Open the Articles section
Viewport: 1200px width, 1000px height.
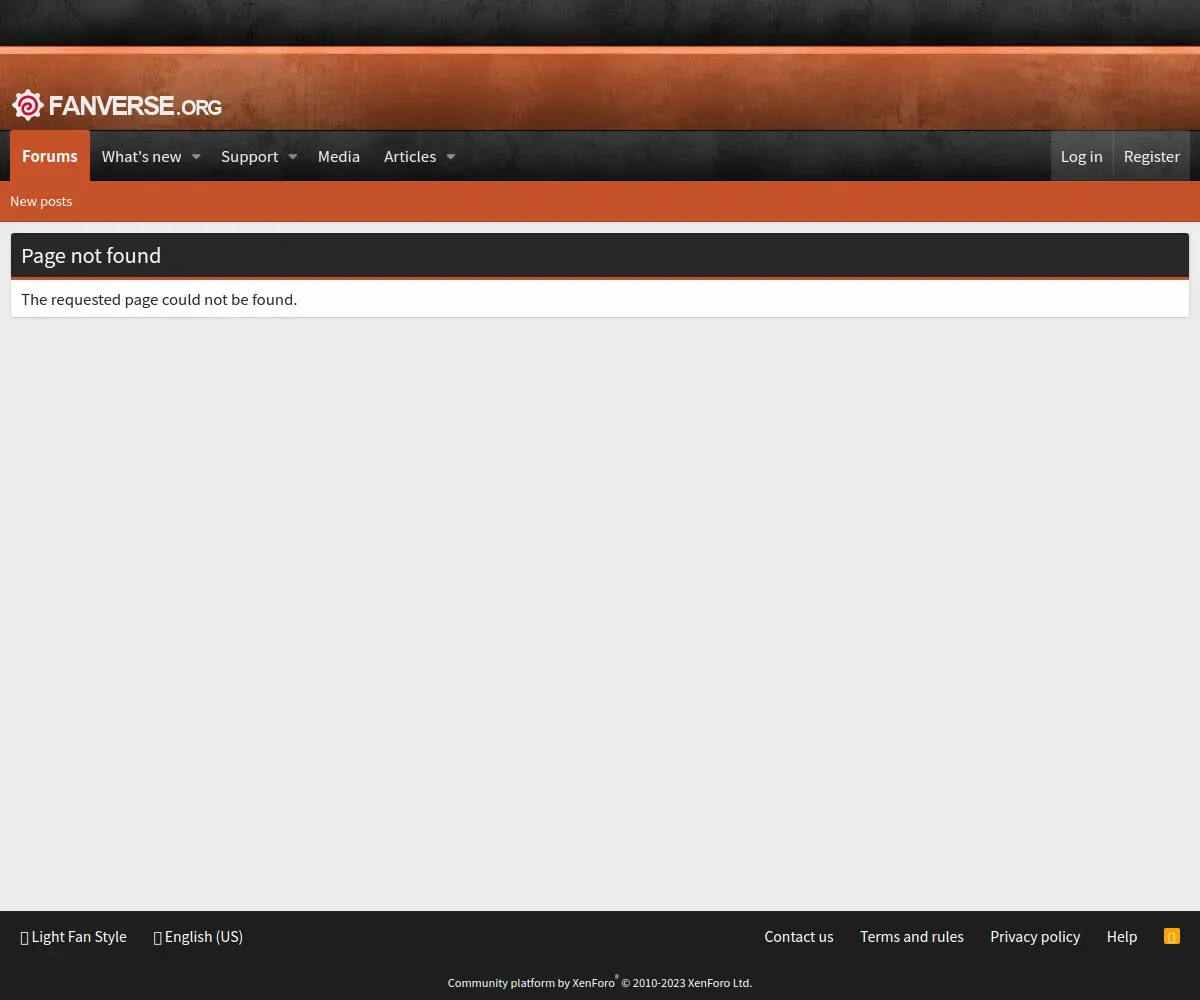coord(410,157)
